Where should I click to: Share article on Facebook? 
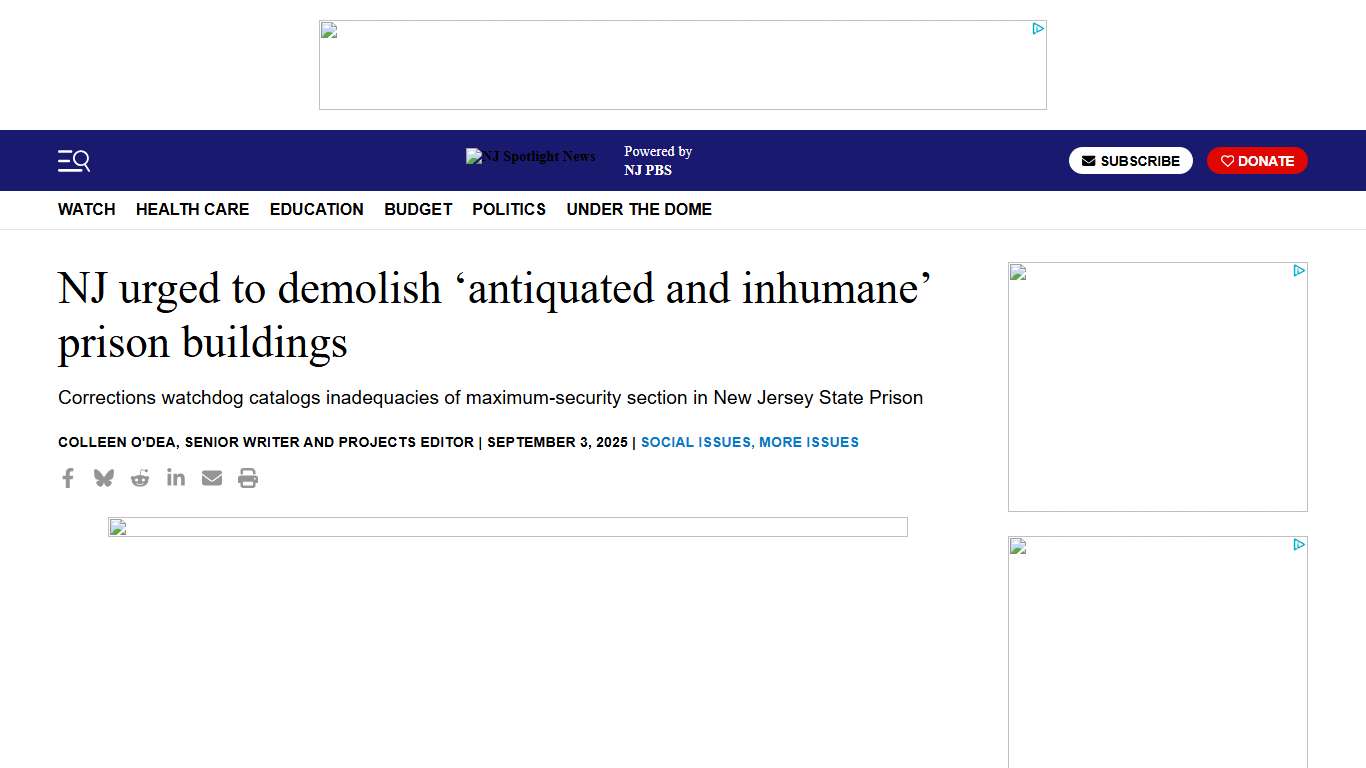[x=68, y=478]
